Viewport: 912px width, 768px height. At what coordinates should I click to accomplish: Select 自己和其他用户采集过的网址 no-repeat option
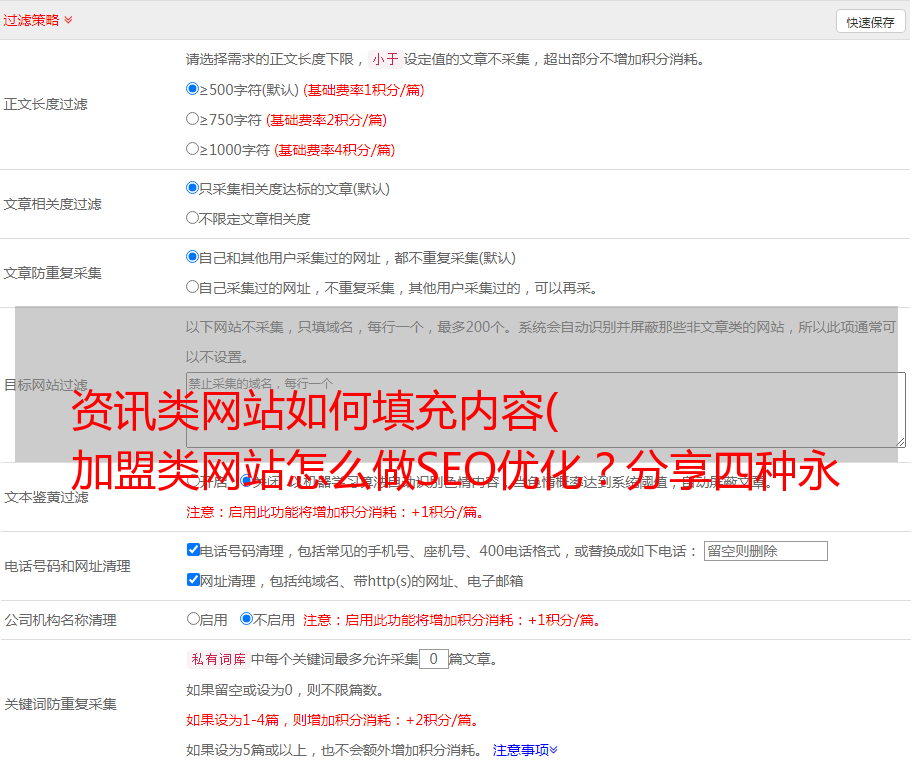pyautogui.click(x=192, y=257)
